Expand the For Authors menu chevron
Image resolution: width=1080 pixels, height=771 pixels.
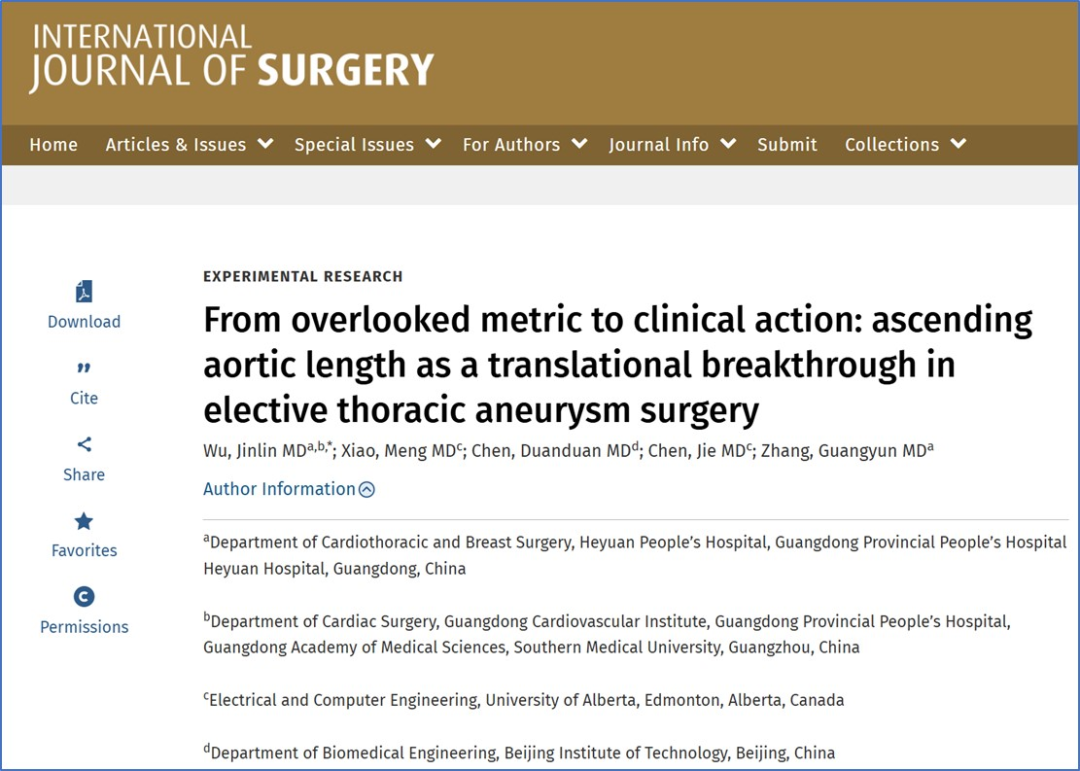(x=579, y=144)
